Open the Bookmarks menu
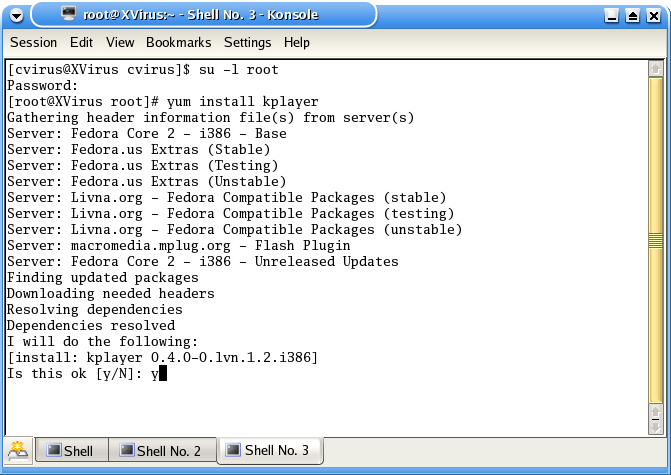The height and width of the screenshot is (475, 671). 179,43
